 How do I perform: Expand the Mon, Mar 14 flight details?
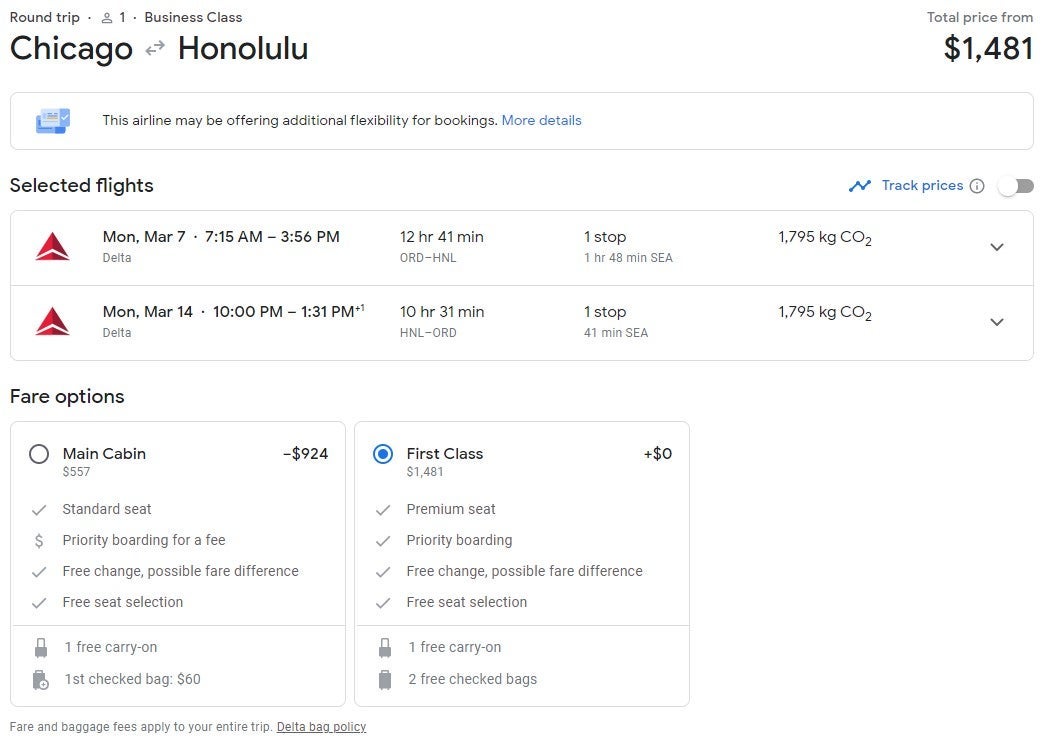click(x=996, y=322)
